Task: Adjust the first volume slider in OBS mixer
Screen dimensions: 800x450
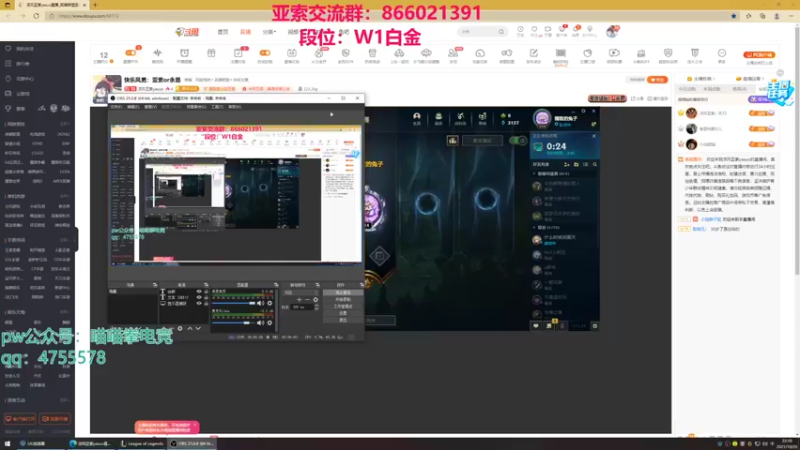Action: [234, 303]
